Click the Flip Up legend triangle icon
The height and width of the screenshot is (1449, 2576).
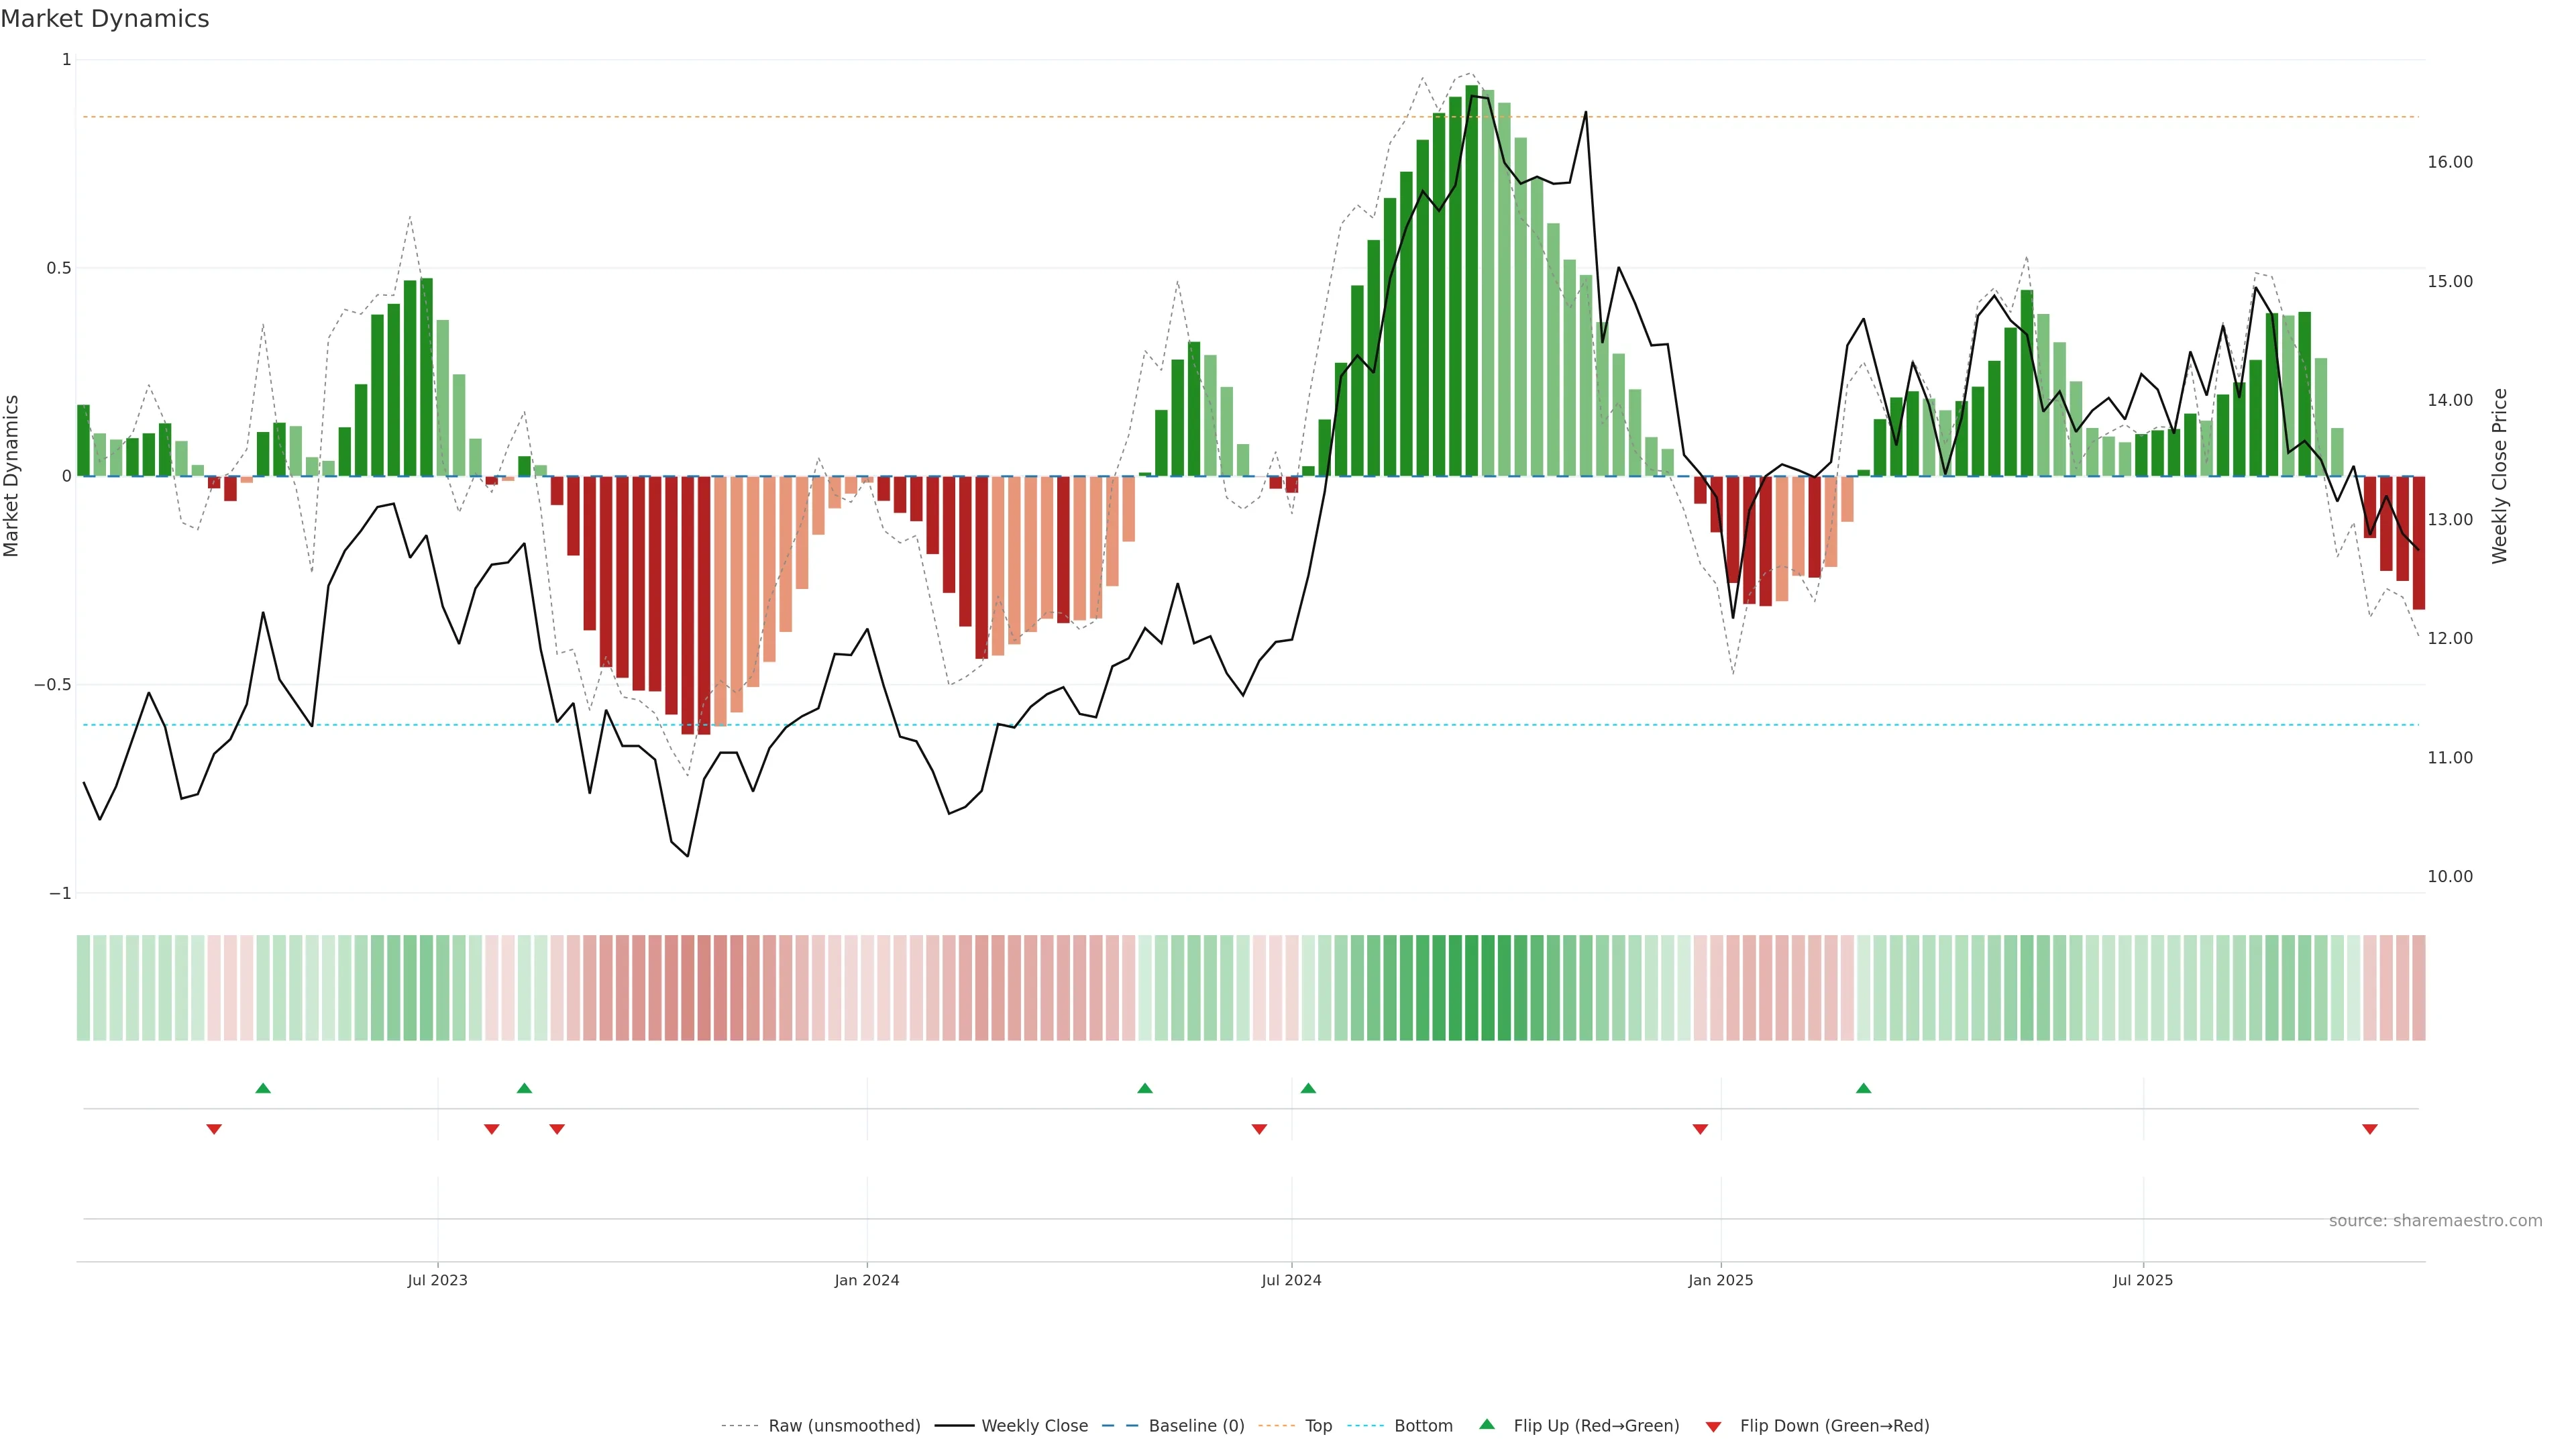coord(1487,1424)
